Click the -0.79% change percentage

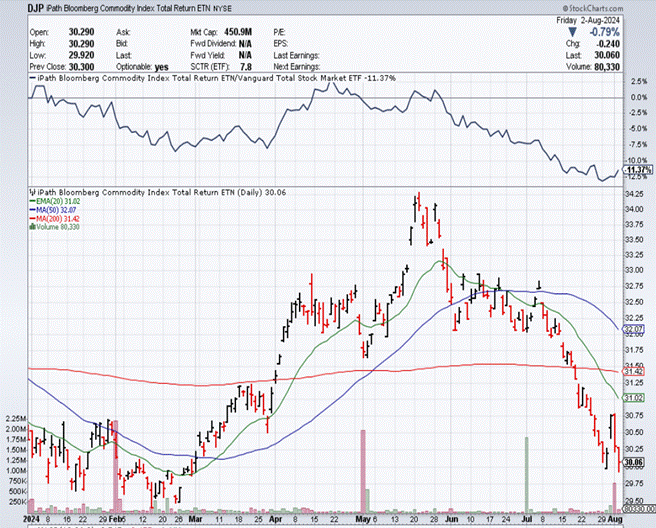tap(605, 32)
